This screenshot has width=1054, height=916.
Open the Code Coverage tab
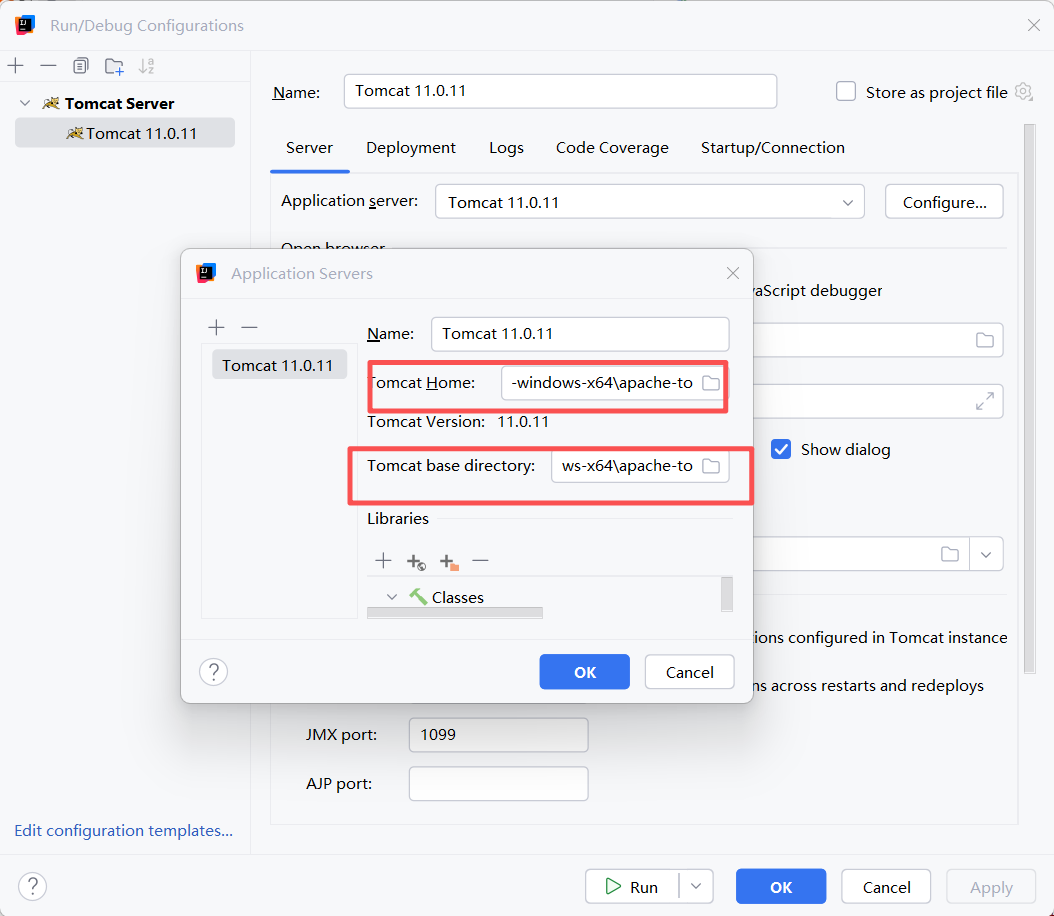click(x=612, y=148)
